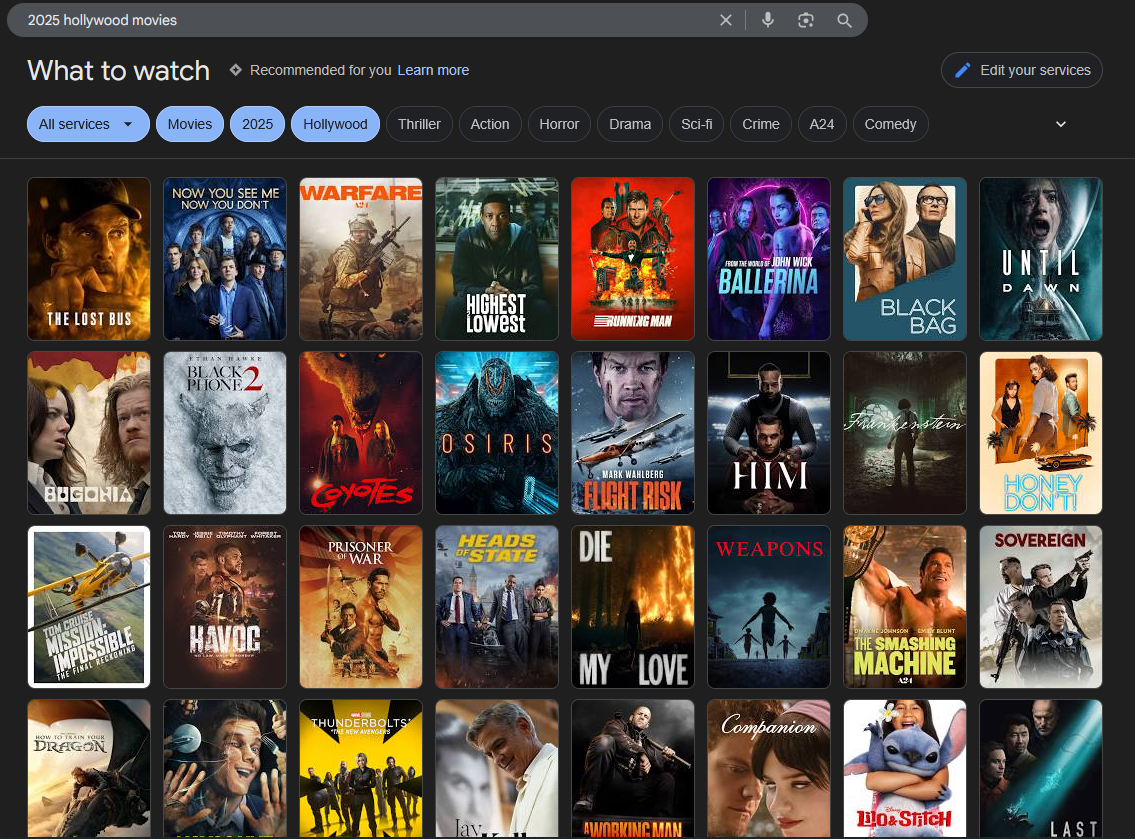Open the All services dropdown
This screenshot has width=1135, height=839.
click(x=88, y=125)
